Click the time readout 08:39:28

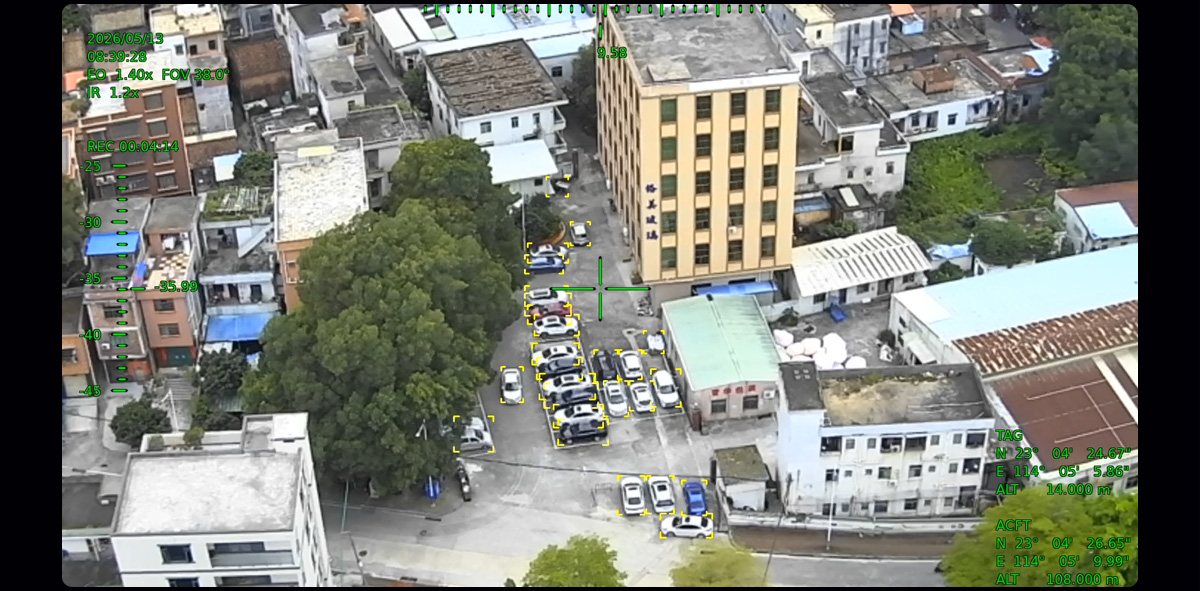pyautogui.click(x=117, y=56)
